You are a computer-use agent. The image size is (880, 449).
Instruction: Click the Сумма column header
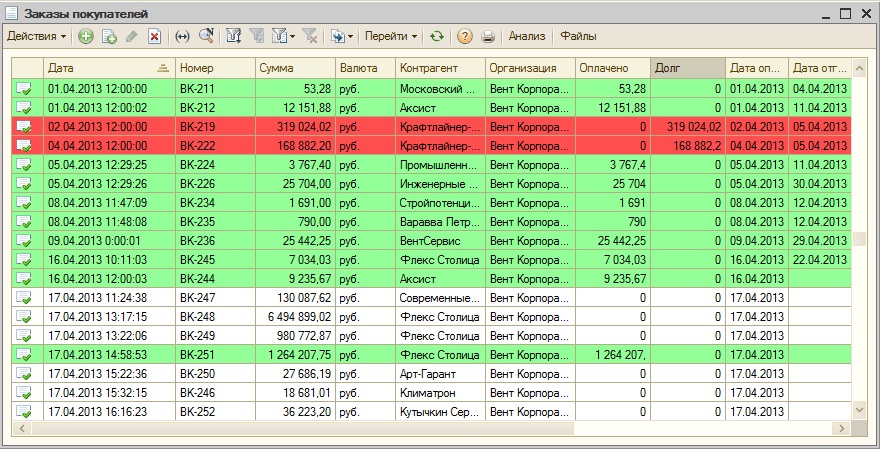pos(295,68)
